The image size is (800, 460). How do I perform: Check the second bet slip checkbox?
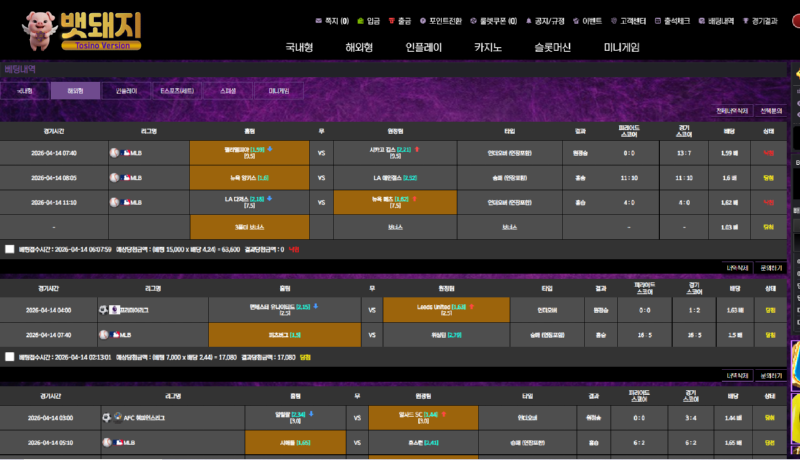point(9,356)
